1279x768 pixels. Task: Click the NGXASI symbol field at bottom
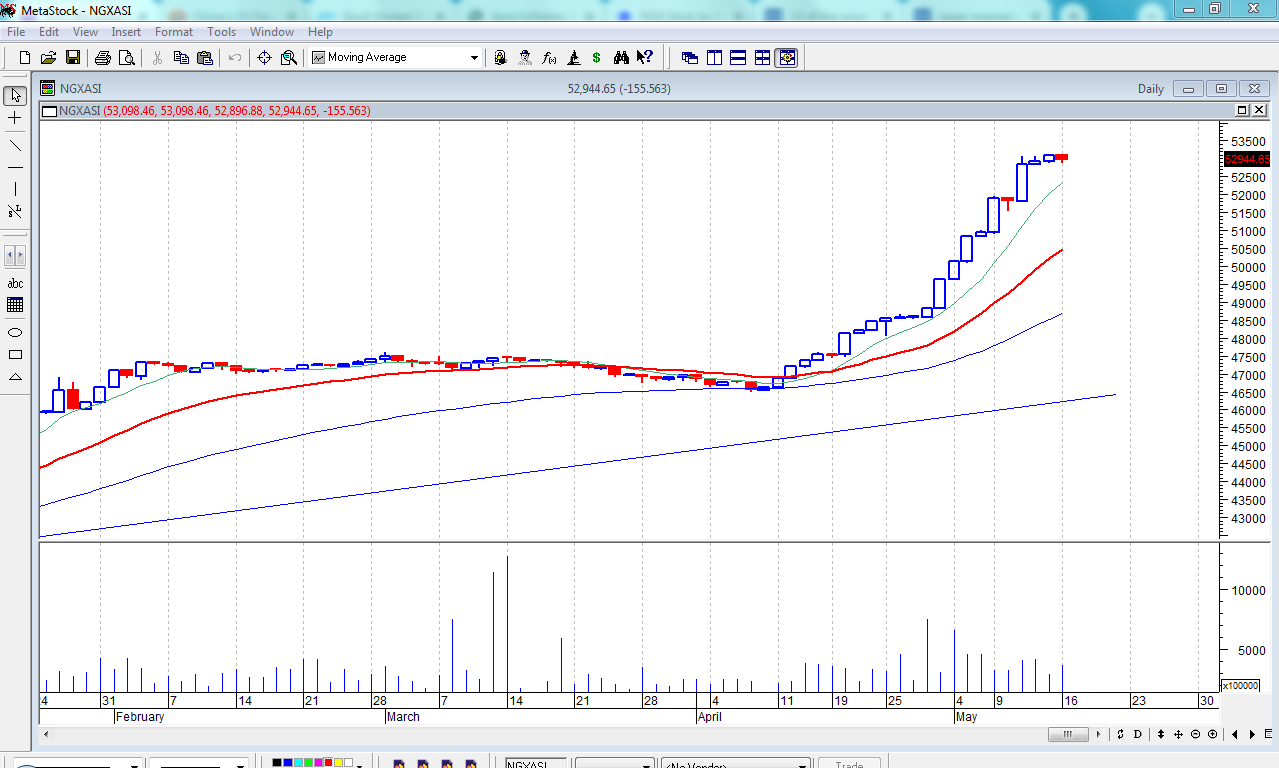pos(535,765)
